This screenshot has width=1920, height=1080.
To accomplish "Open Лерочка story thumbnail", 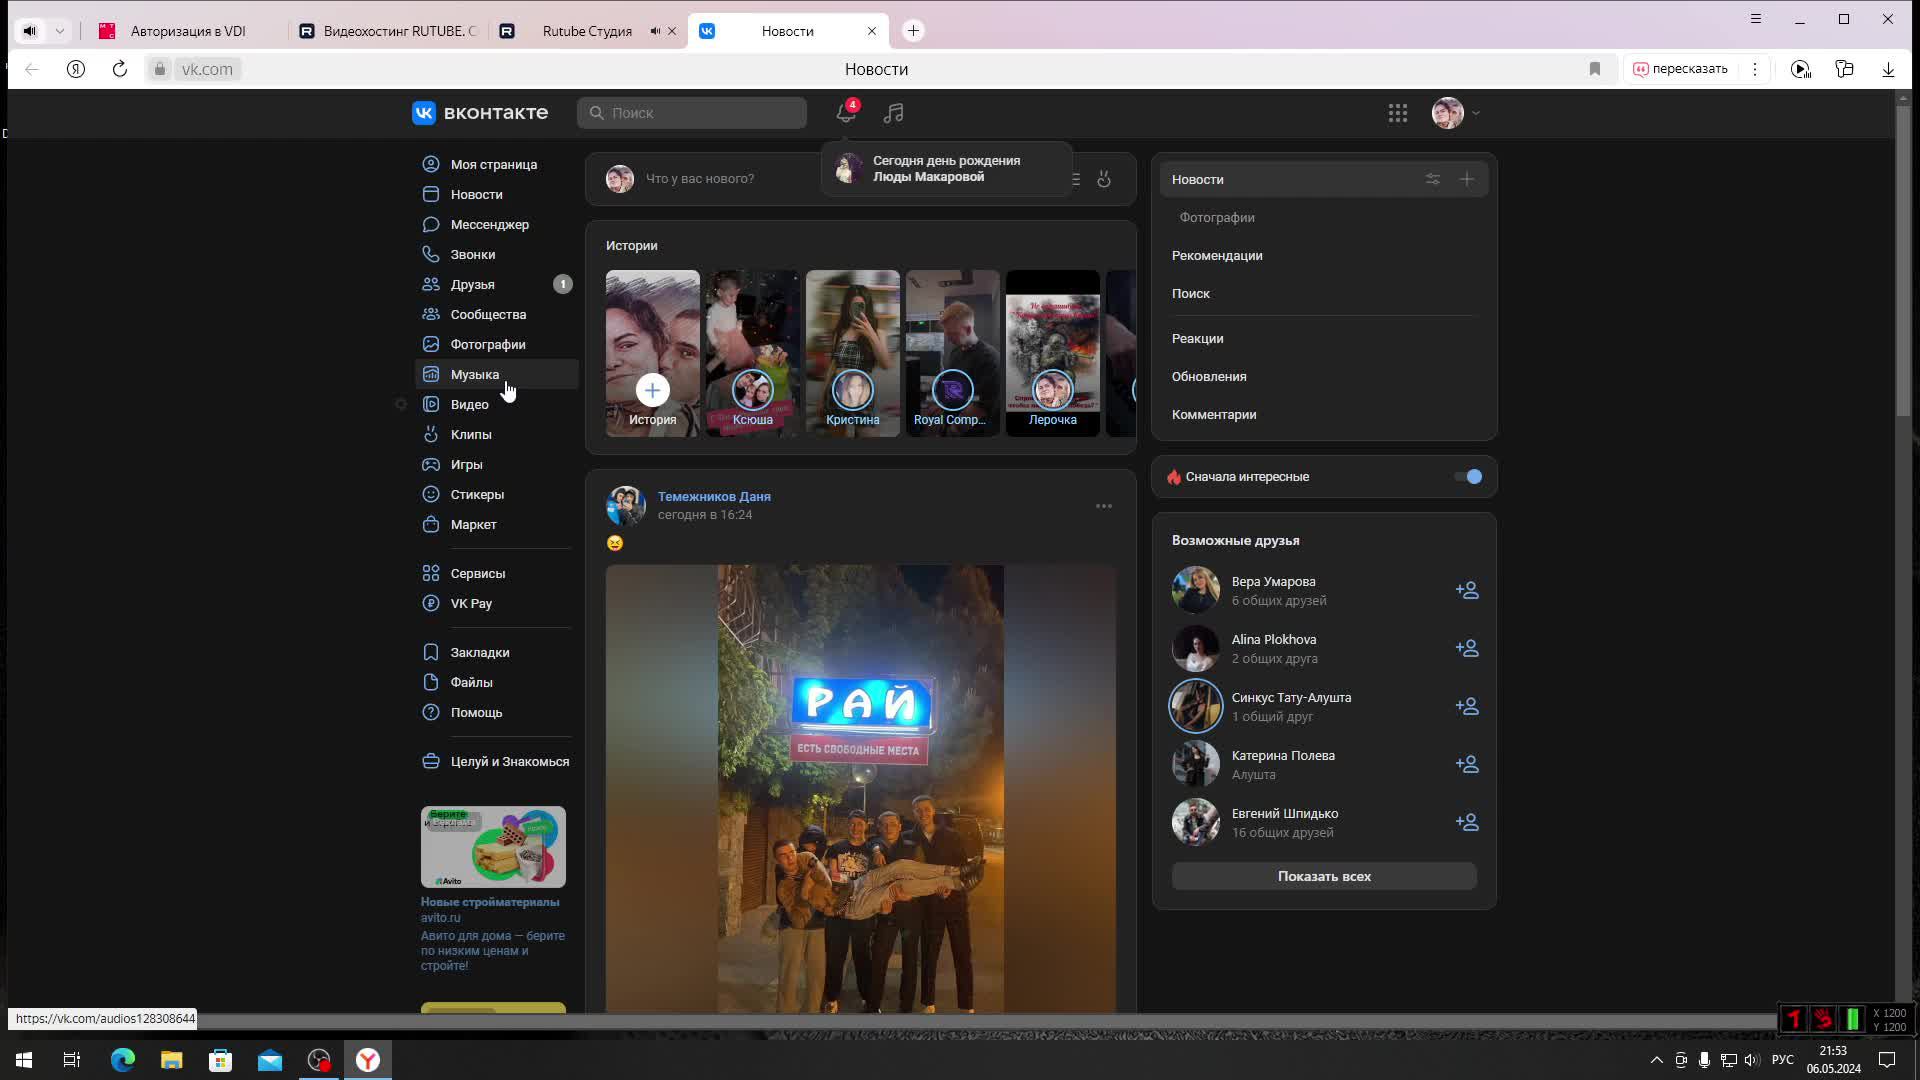I will [1053, 353].
